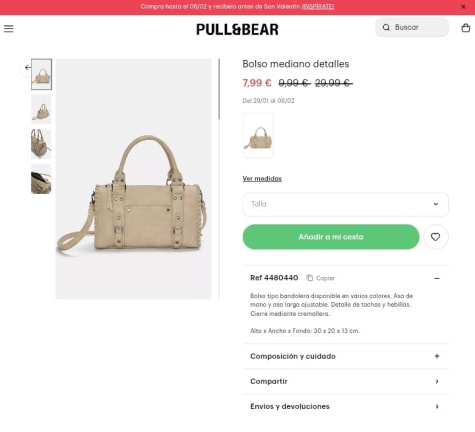The image size is (475, 432).
Task: Open the shopping bag
Action: tap(466, 28)
